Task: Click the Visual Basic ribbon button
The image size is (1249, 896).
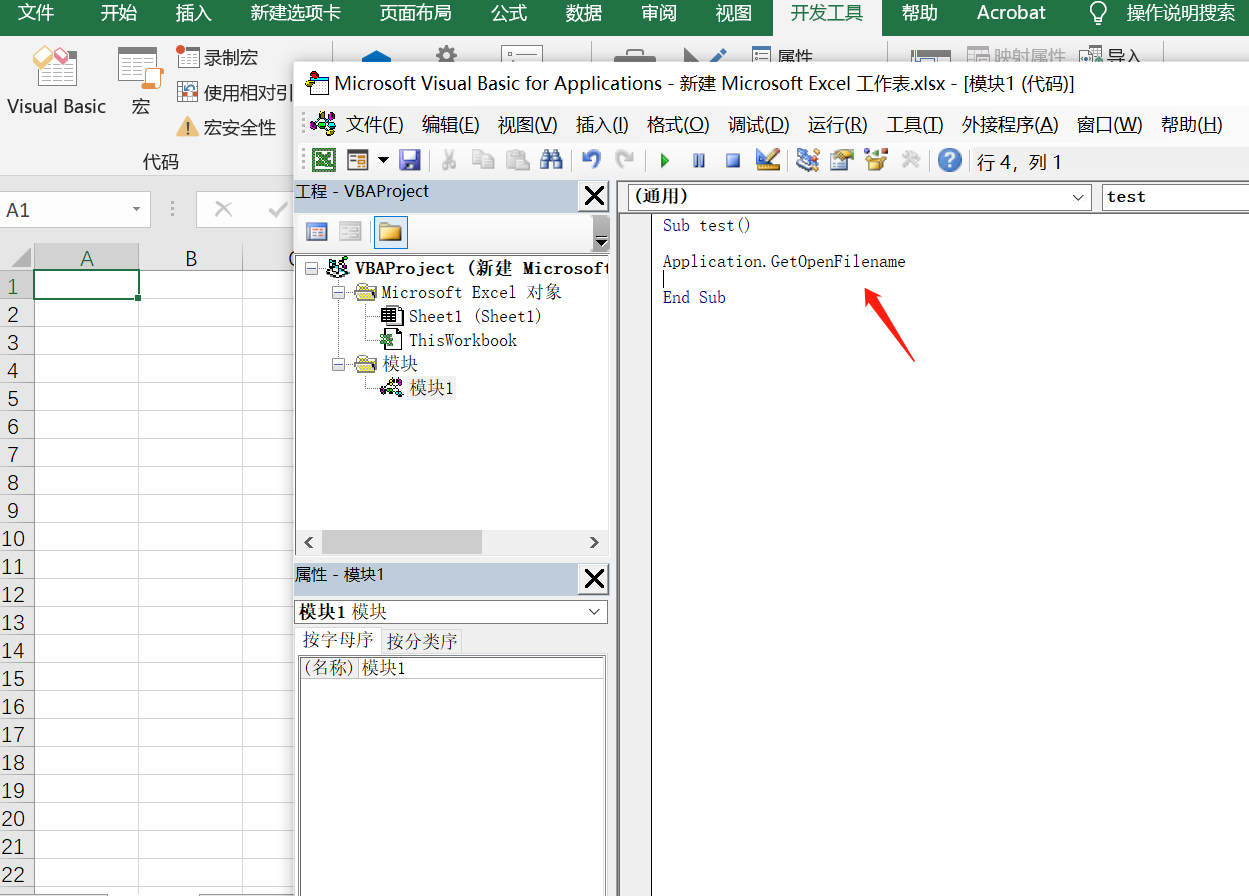Action: click(x=56, y=80)
